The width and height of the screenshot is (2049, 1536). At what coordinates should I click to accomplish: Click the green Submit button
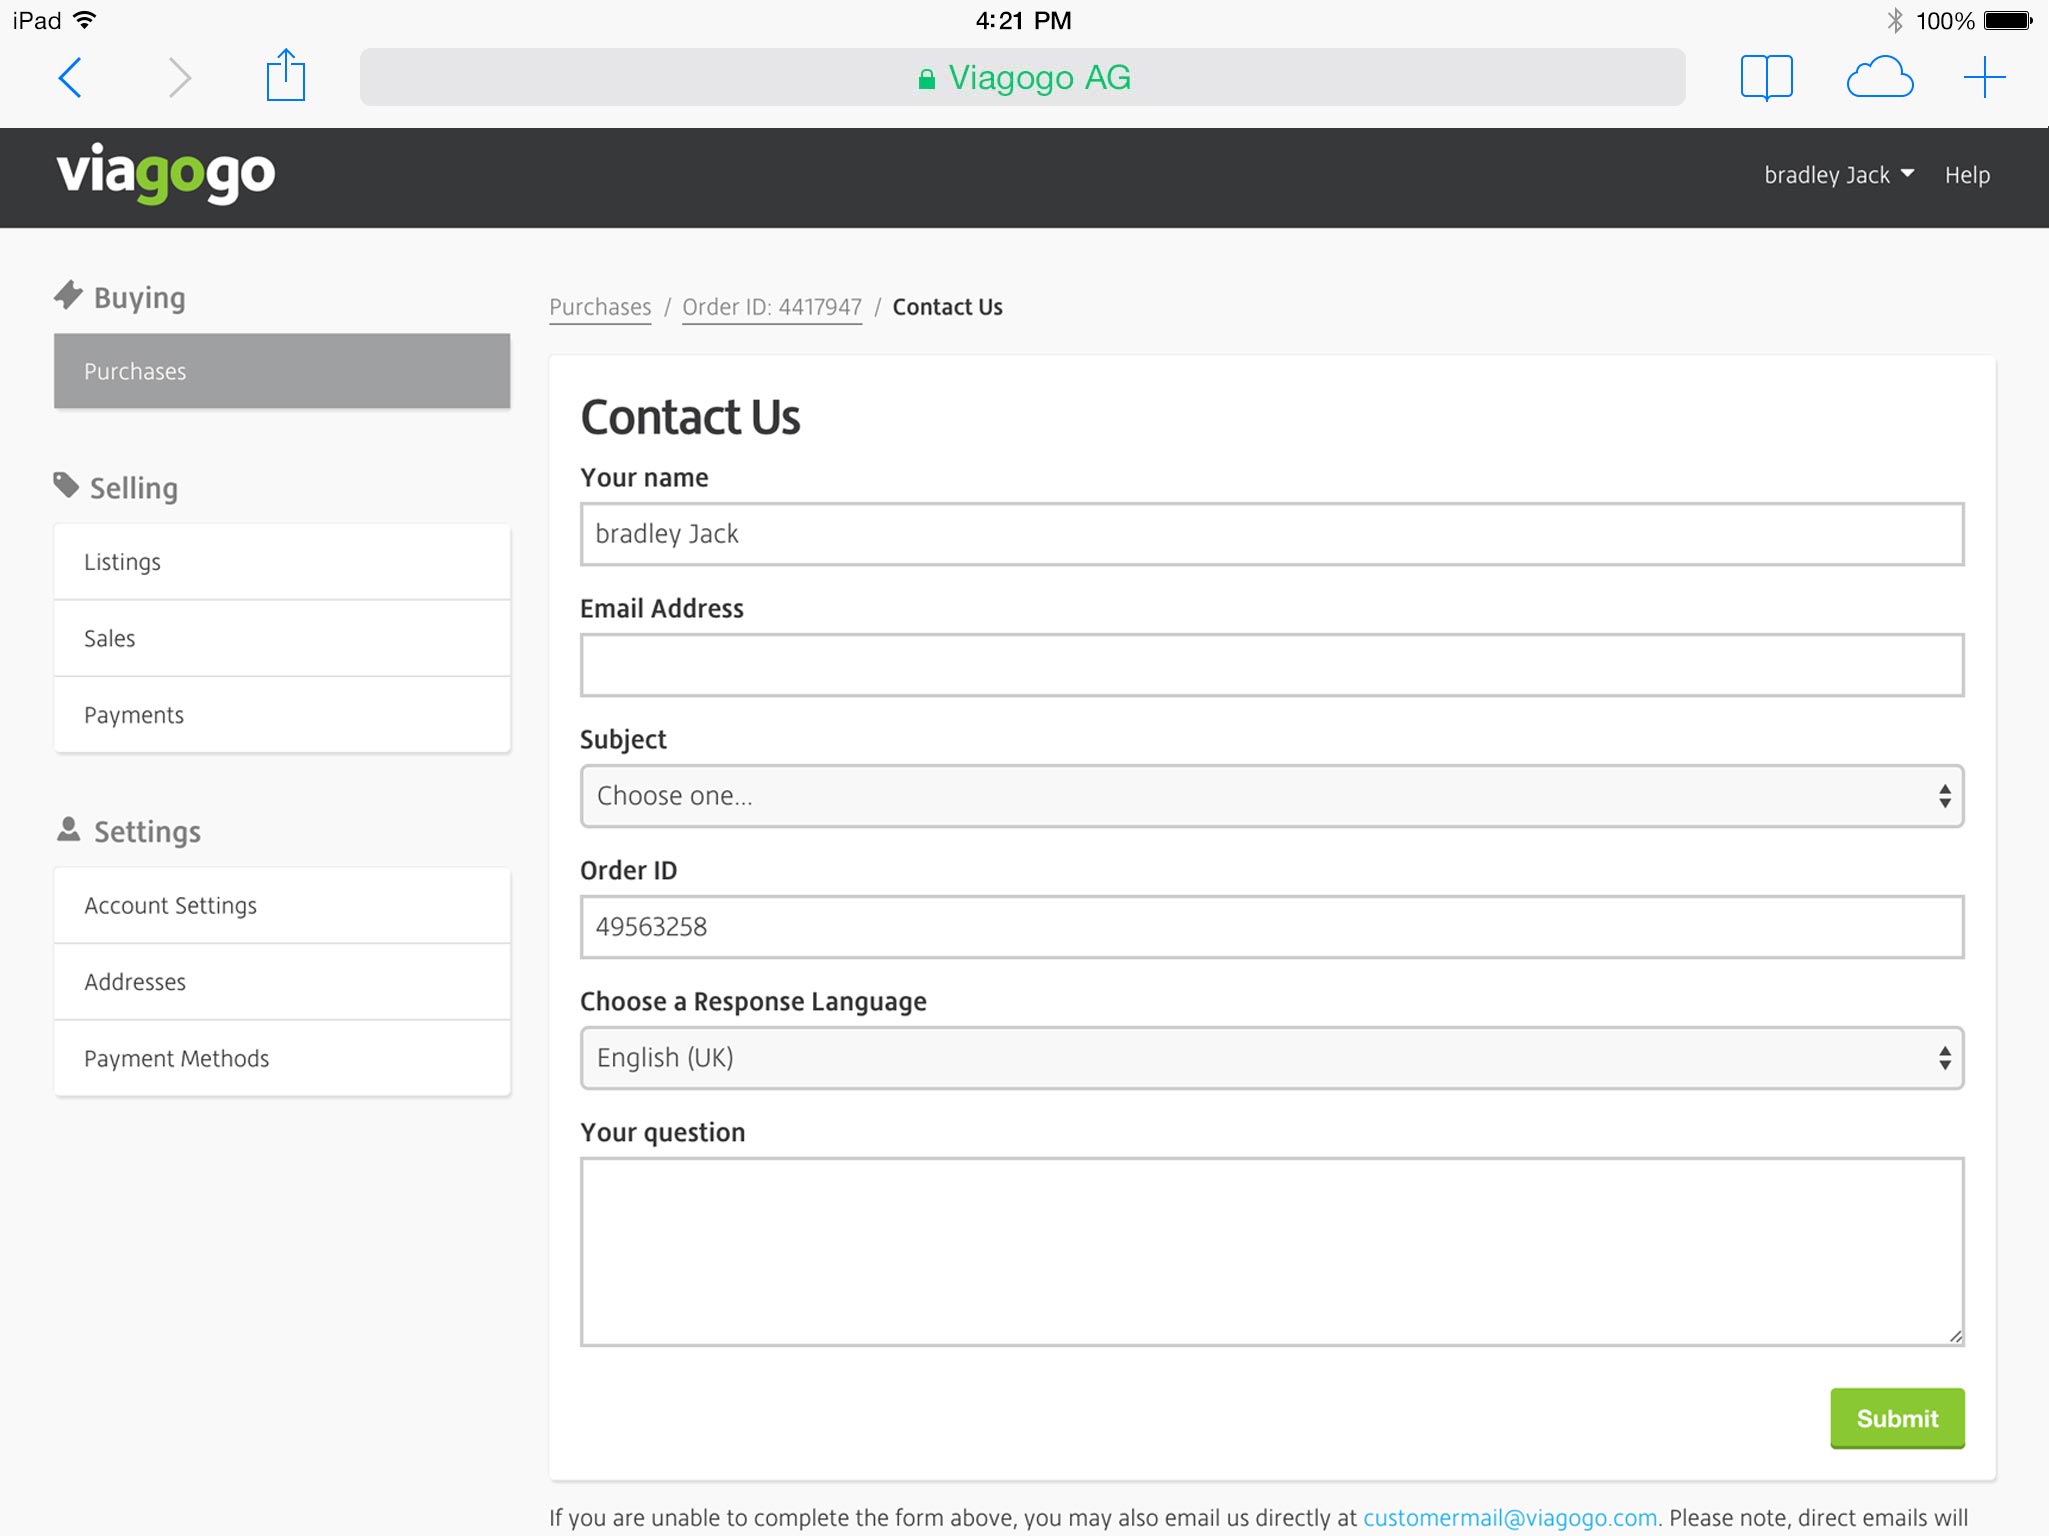coord(1896,1418)
